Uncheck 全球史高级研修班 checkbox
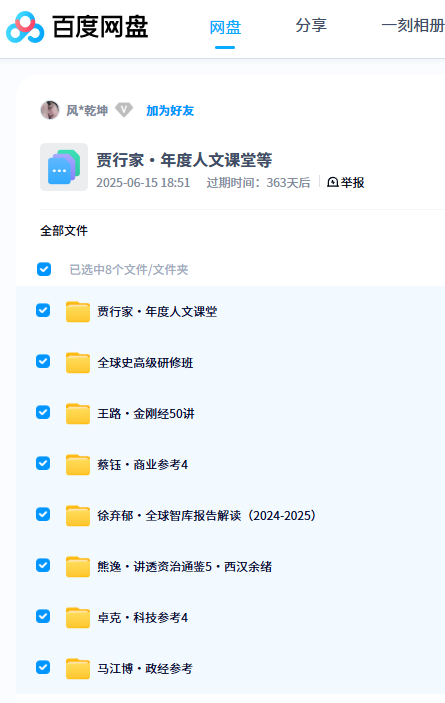The height and width of the screenshot is (703, 445). click(x=43, y=361)
